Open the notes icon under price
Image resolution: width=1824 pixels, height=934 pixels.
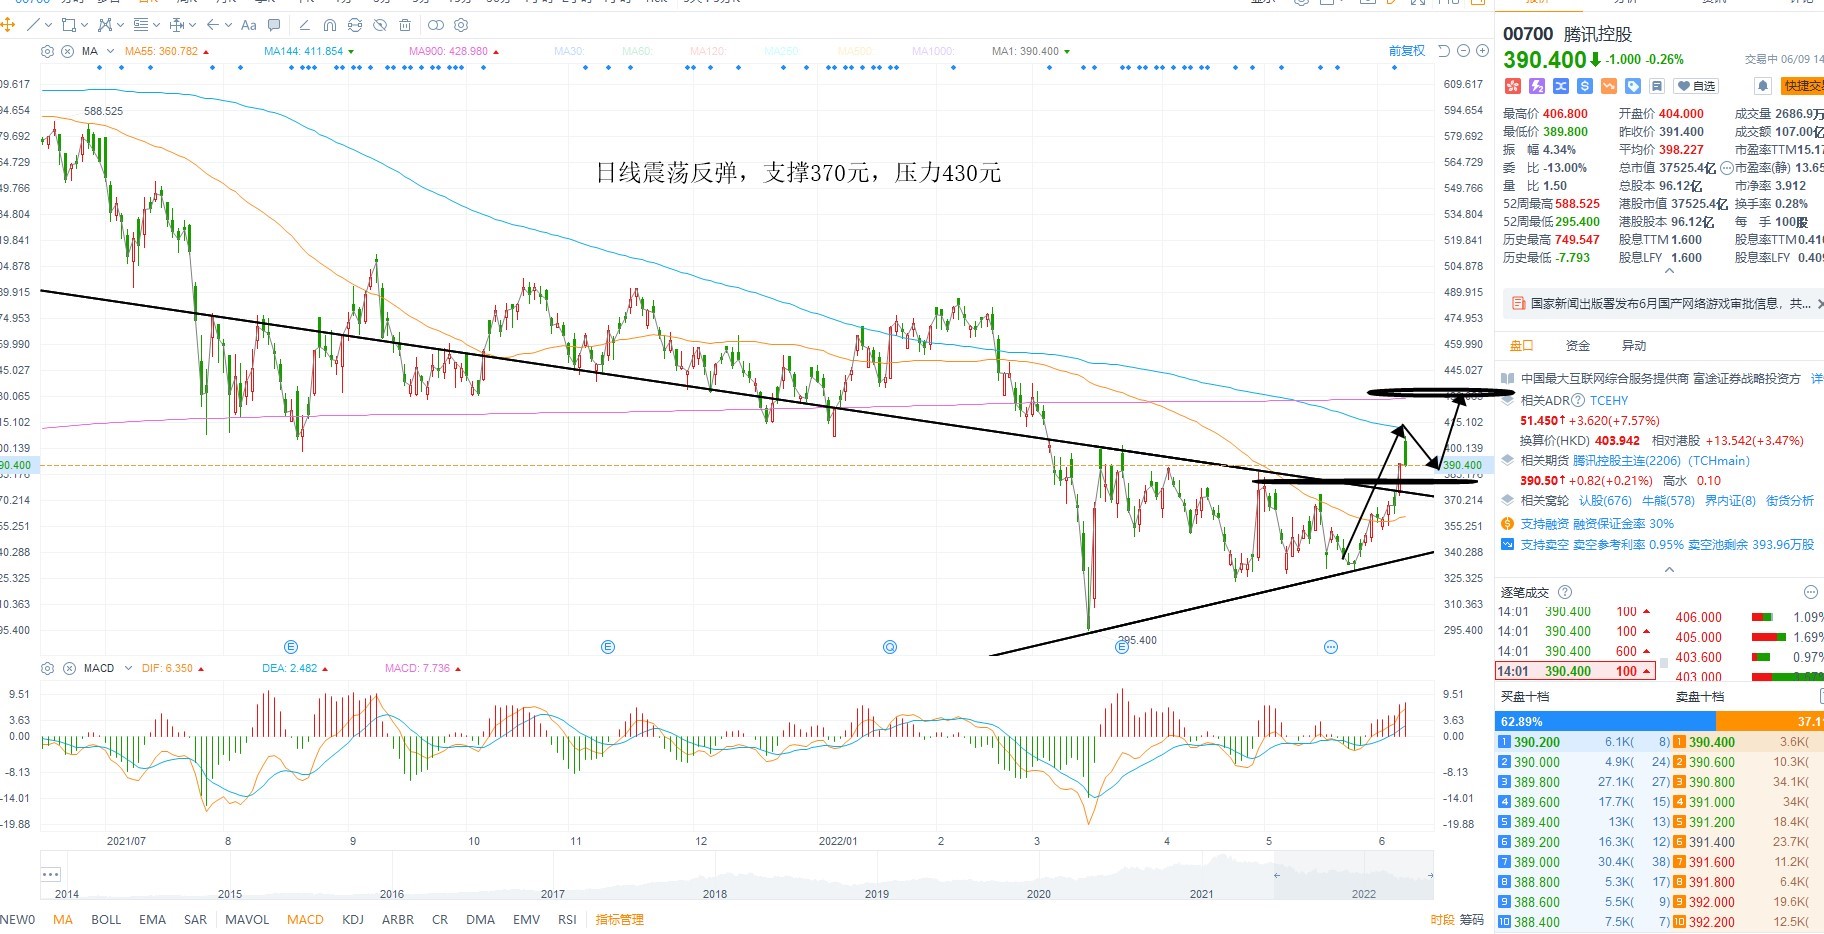[1657, 86]
